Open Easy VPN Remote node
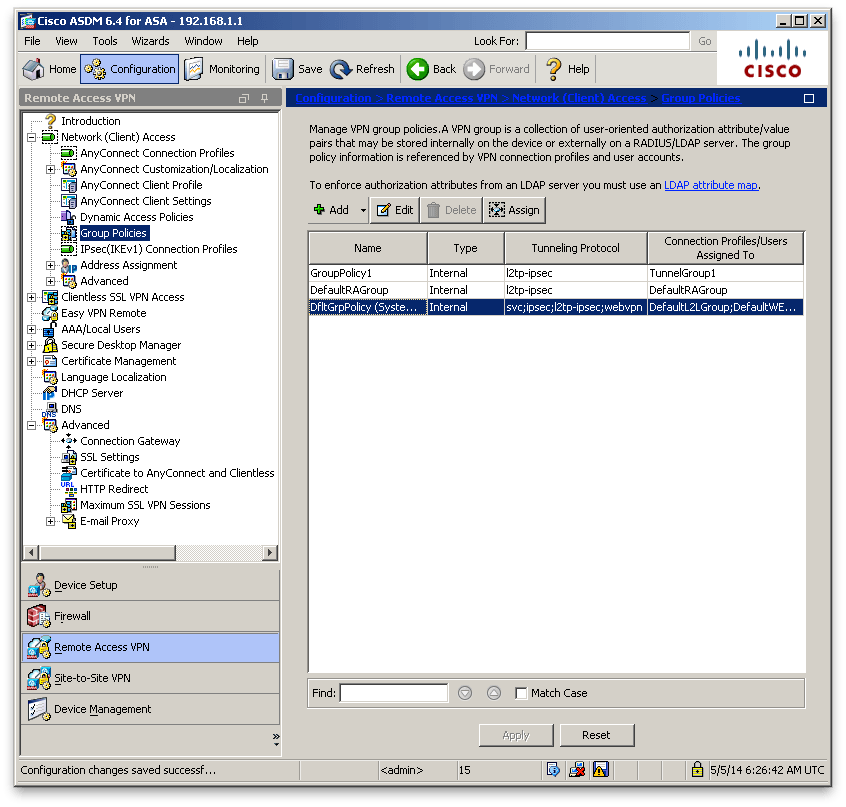This screenshot has height=807, width=846. click(x=104, y=313)
